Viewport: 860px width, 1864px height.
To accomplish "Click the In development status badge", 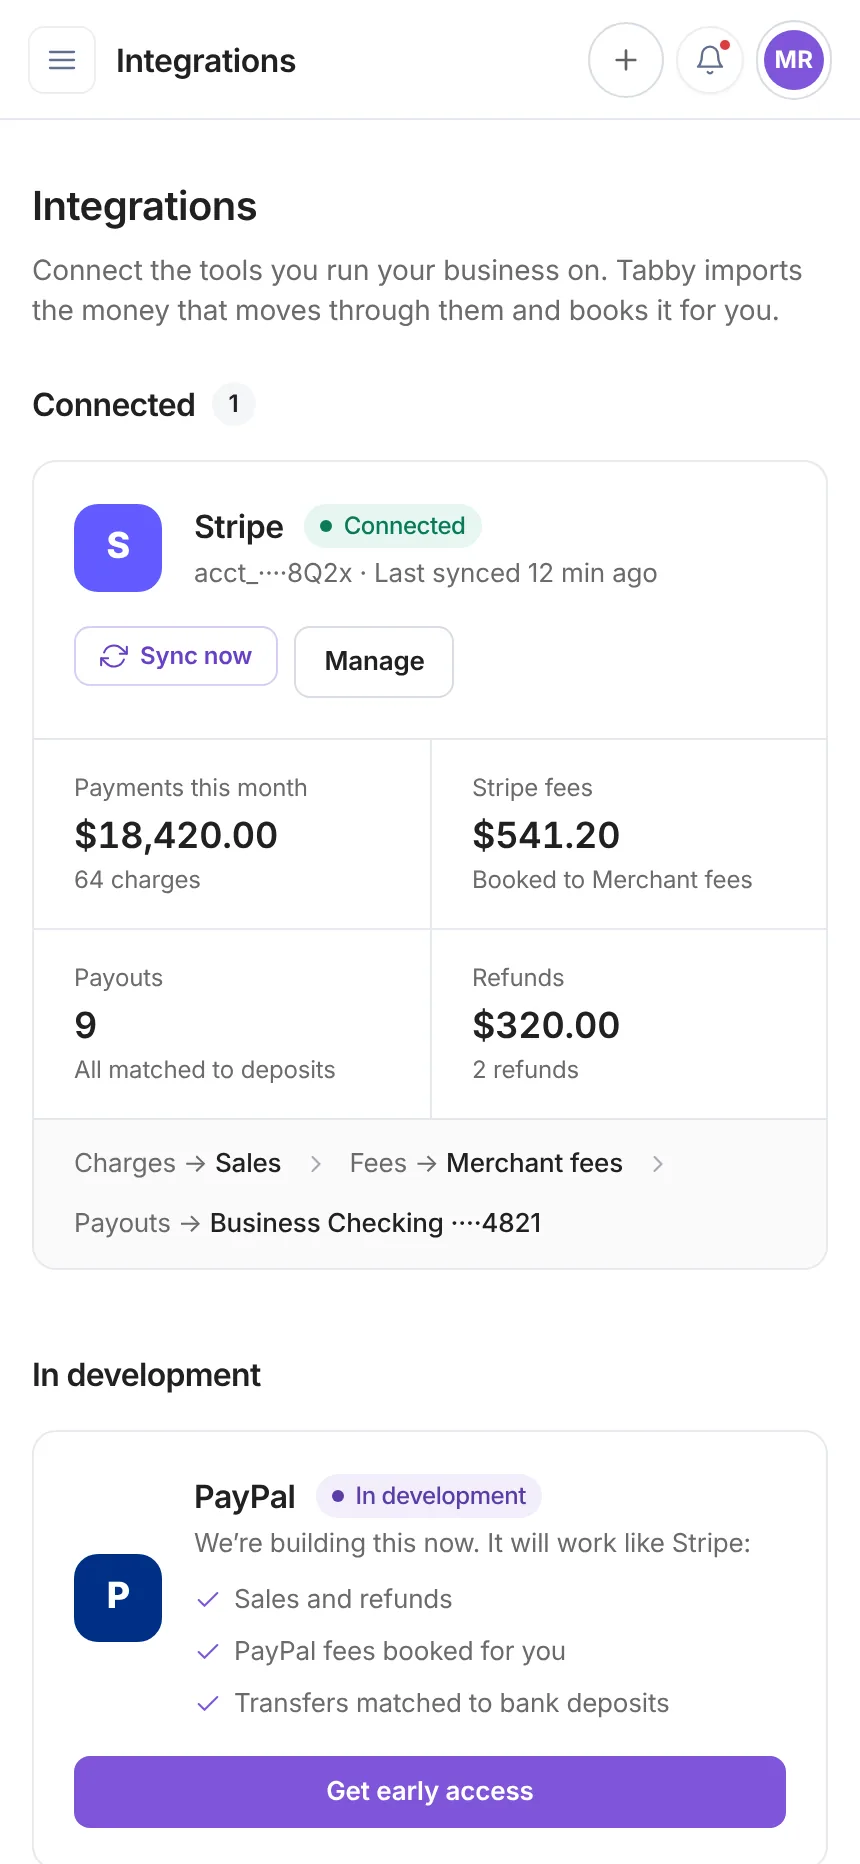I will point(429,1496).
